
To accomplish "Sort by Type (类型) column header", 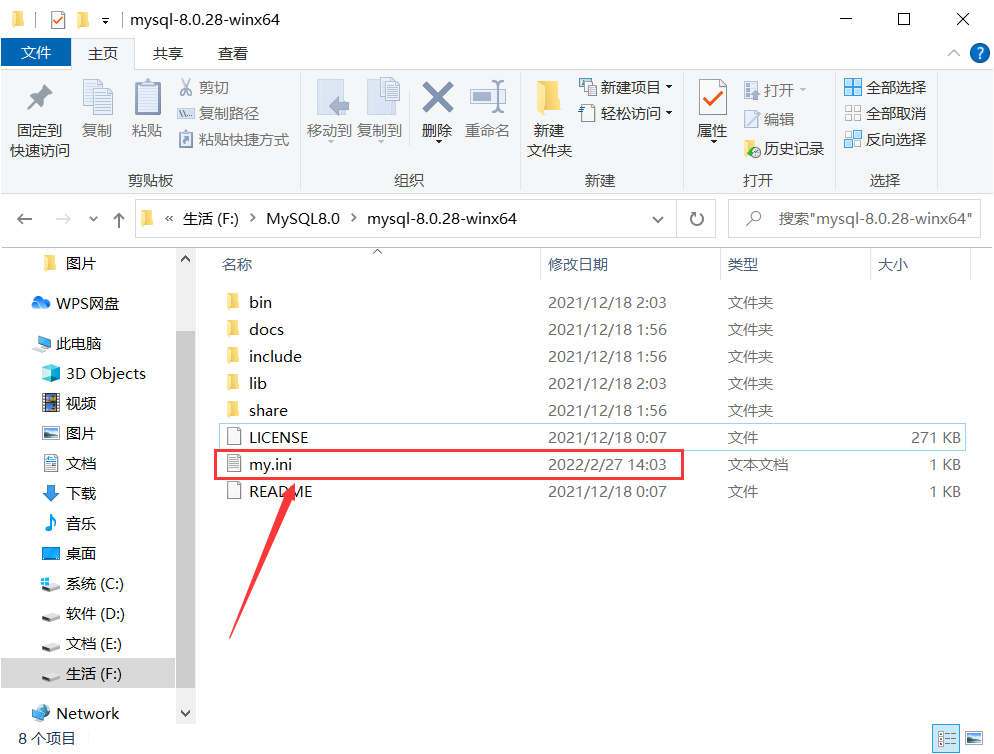I will click(x=742, y=264).
